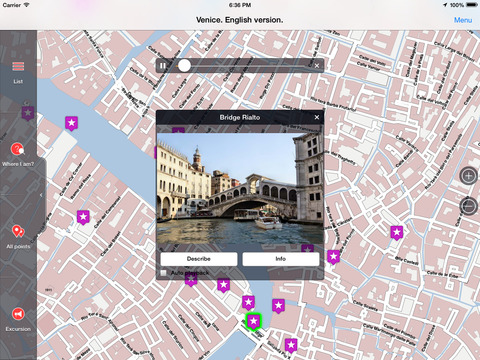Tap the bottom-most star marker on map
480x360 pixels.
291,345
